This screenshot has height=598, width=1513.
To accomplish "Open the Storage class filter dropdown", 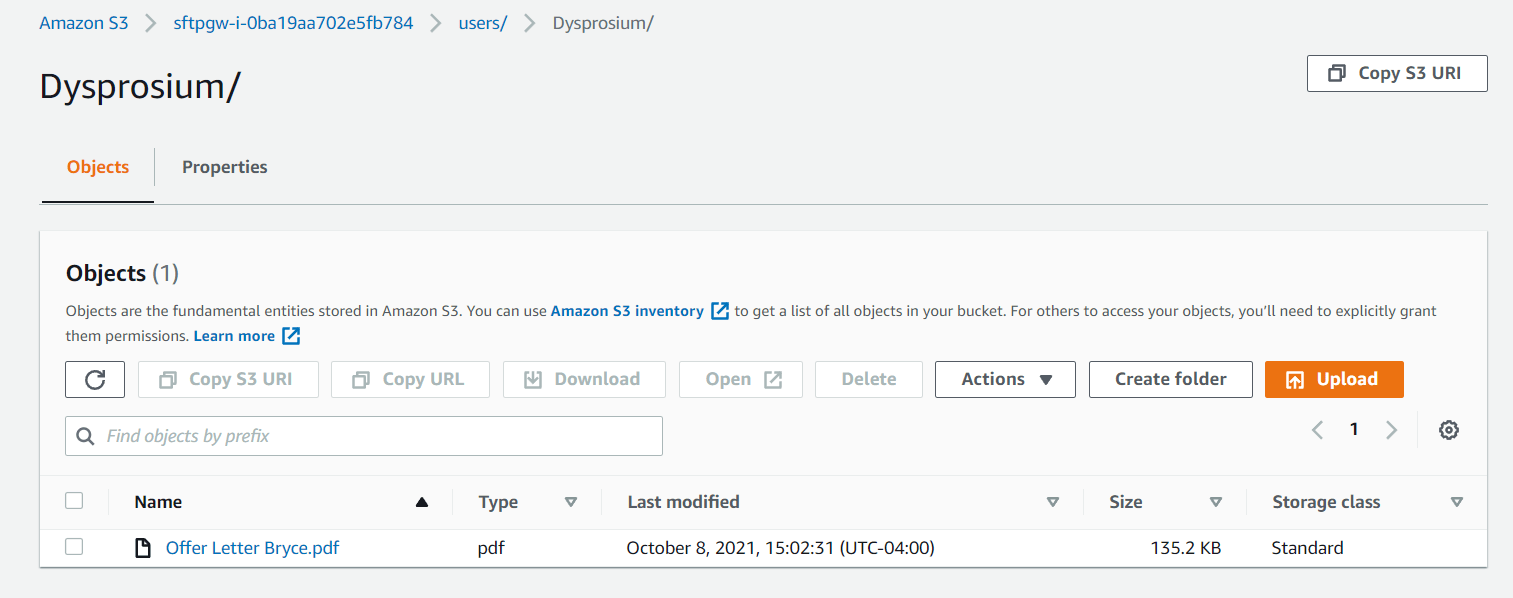I will pos(1458,501).
